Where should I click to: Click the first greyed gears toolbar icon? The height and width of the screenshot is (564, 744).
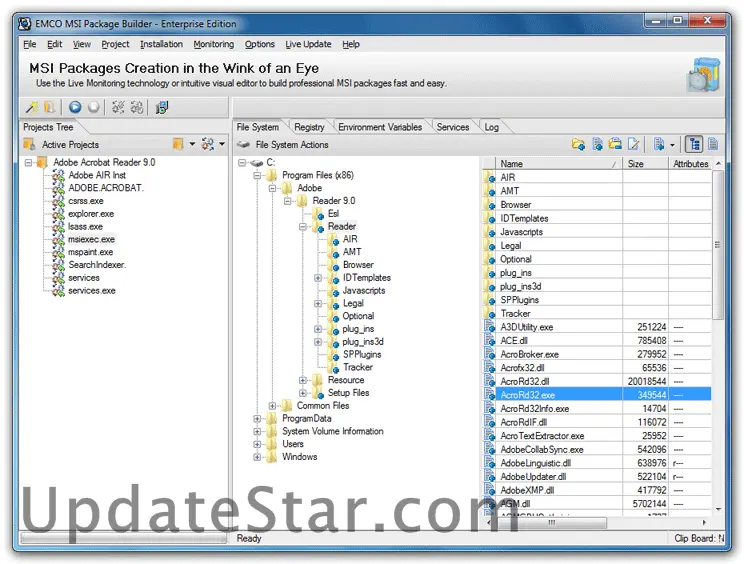click(118, 107)
